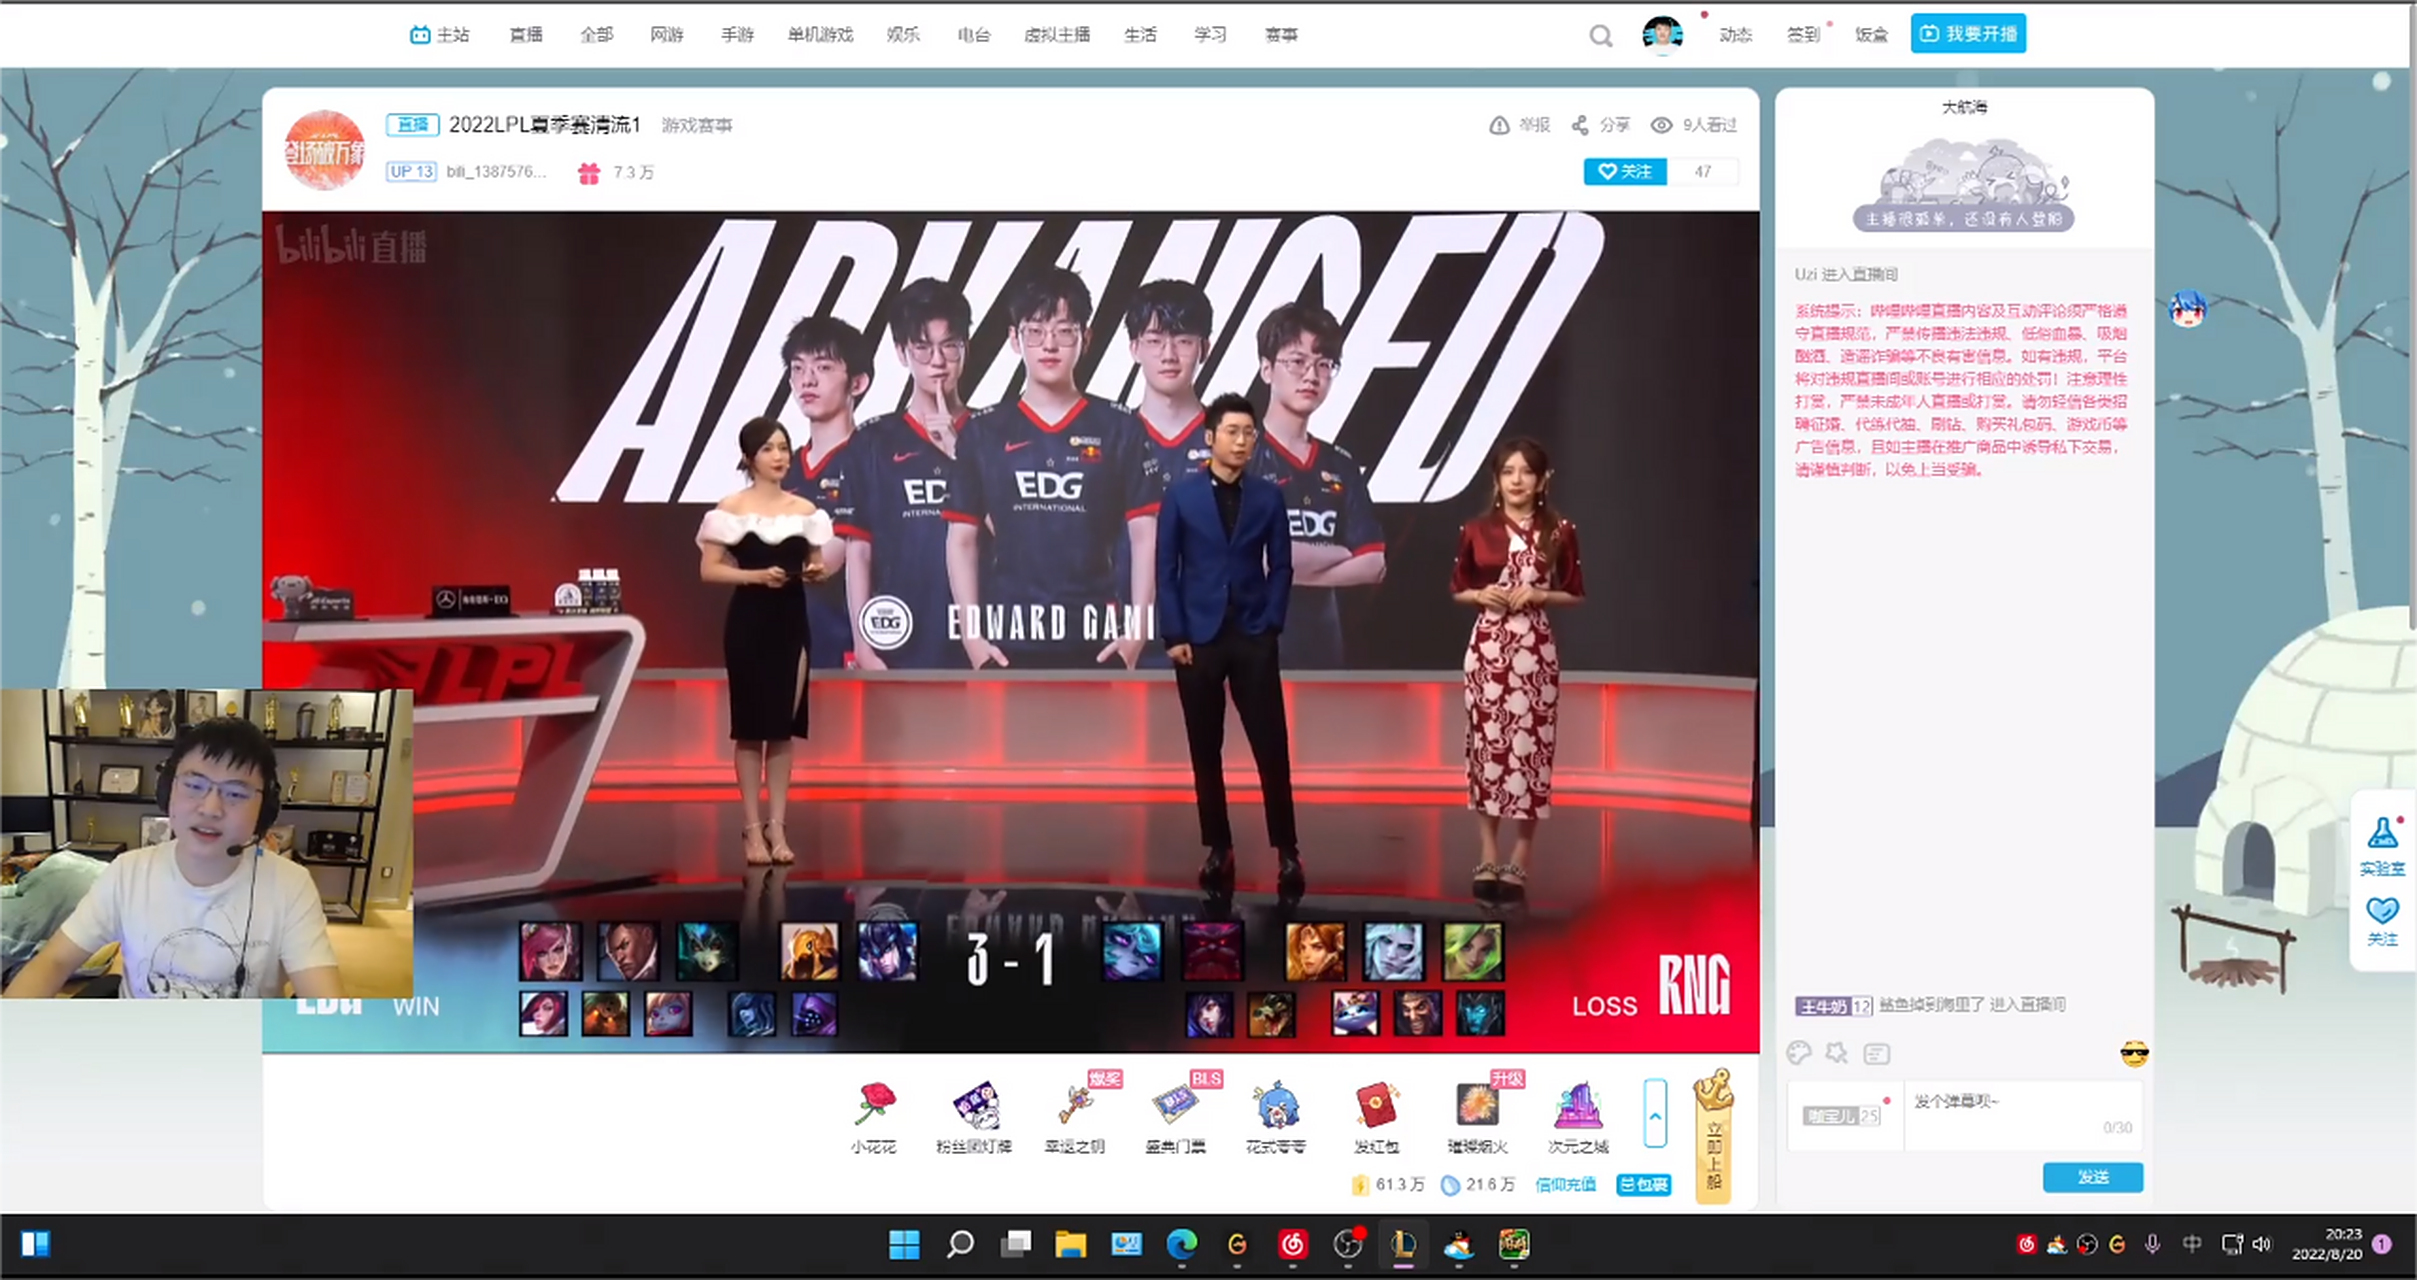
Task: Choose the 次元之城 gift icon
Action: pos(1578,1106)
